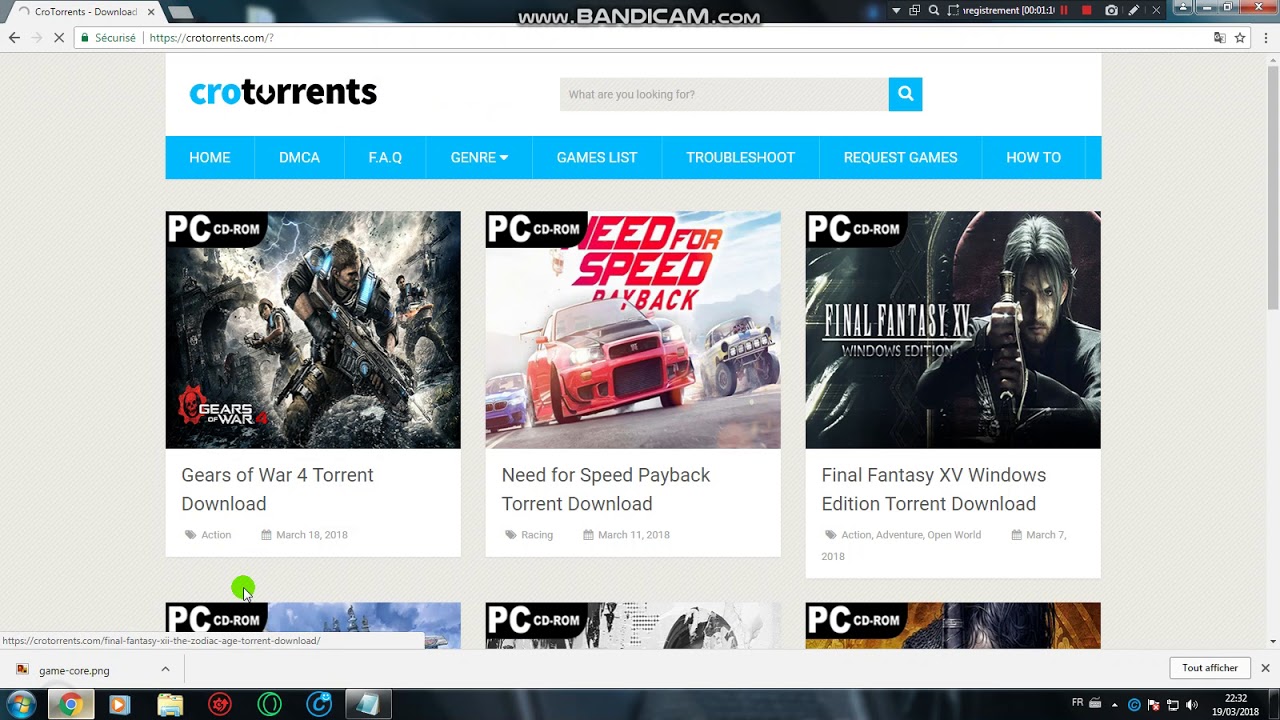Click the volume speaker tray icon
The image size is (1280, 720).
point(1191,704)
